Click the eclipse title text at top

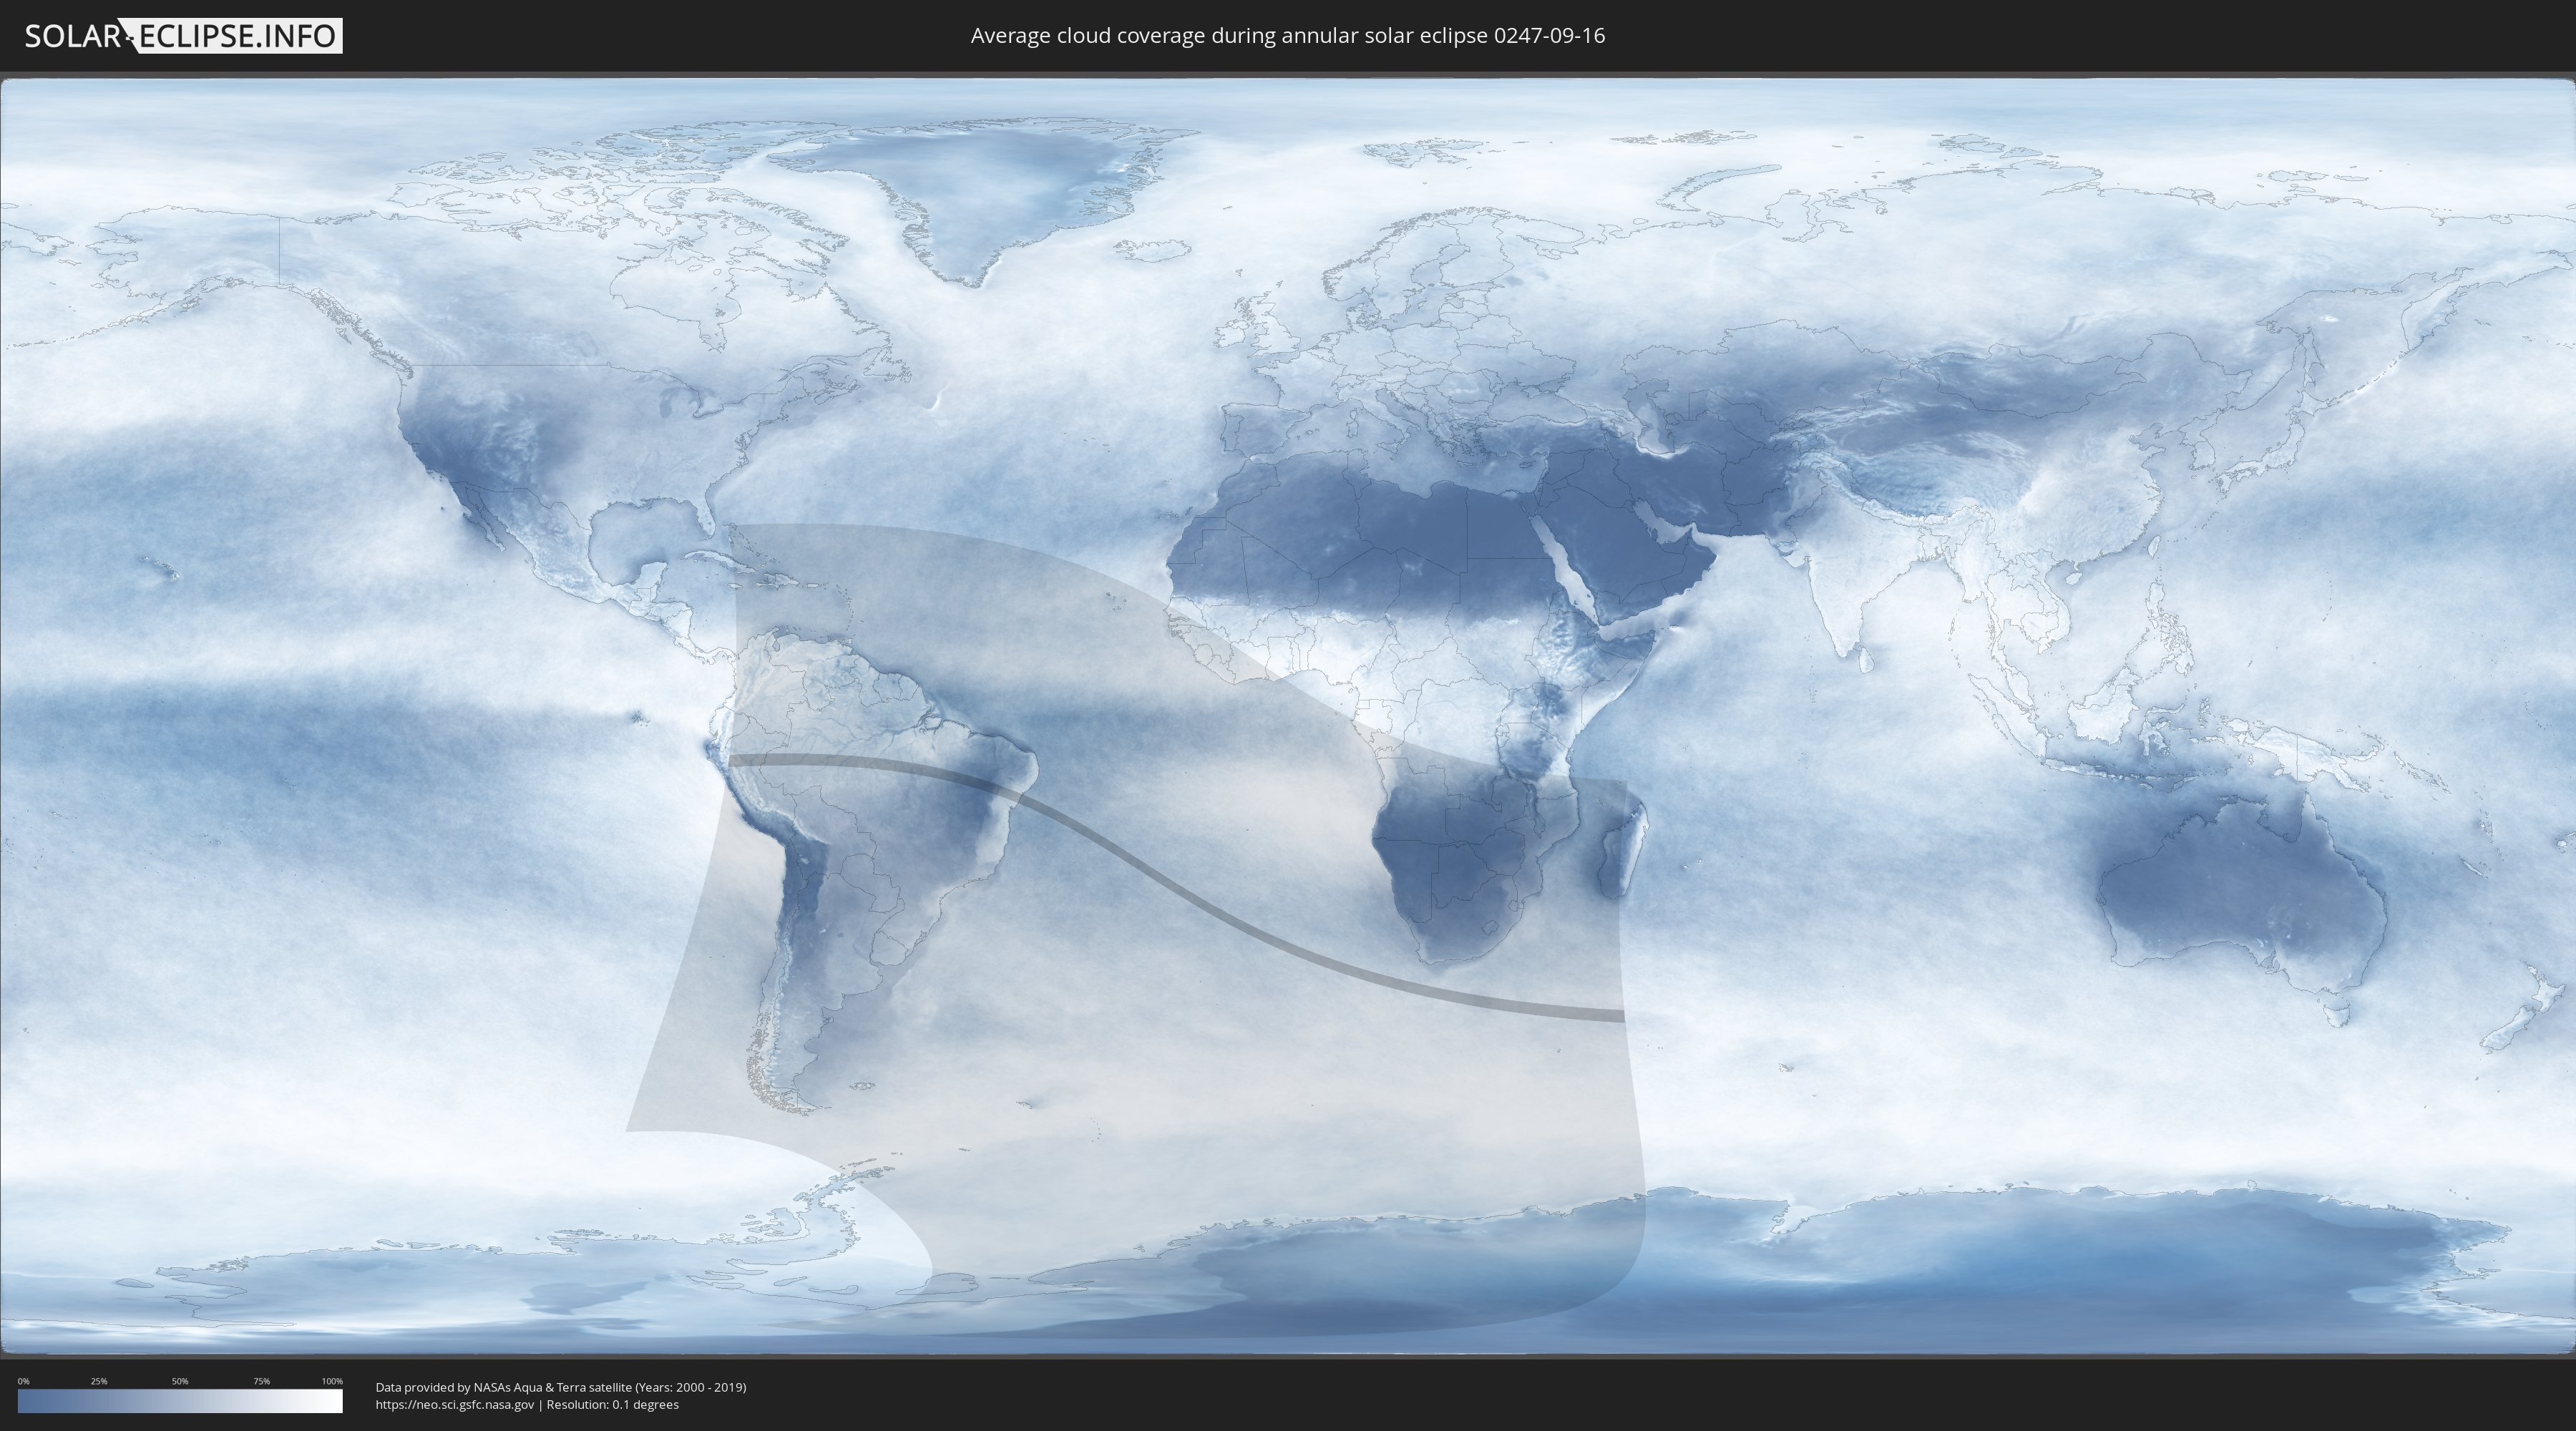pos(1287,36)
